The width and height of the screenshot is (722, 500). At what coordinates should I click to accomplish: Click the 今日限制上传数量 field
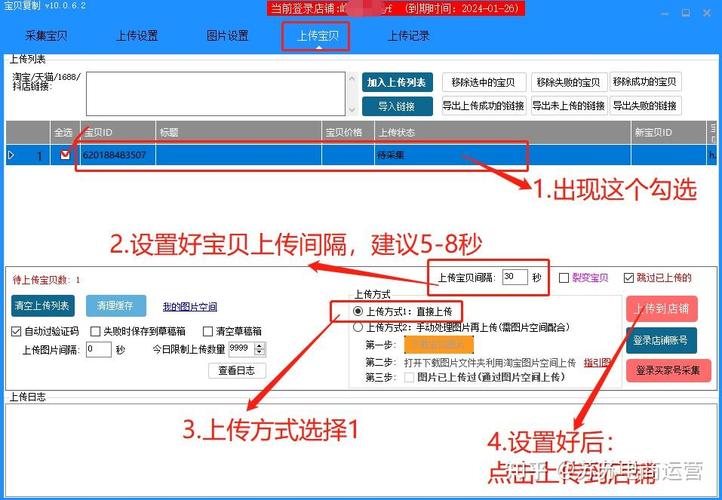[241, 349]
